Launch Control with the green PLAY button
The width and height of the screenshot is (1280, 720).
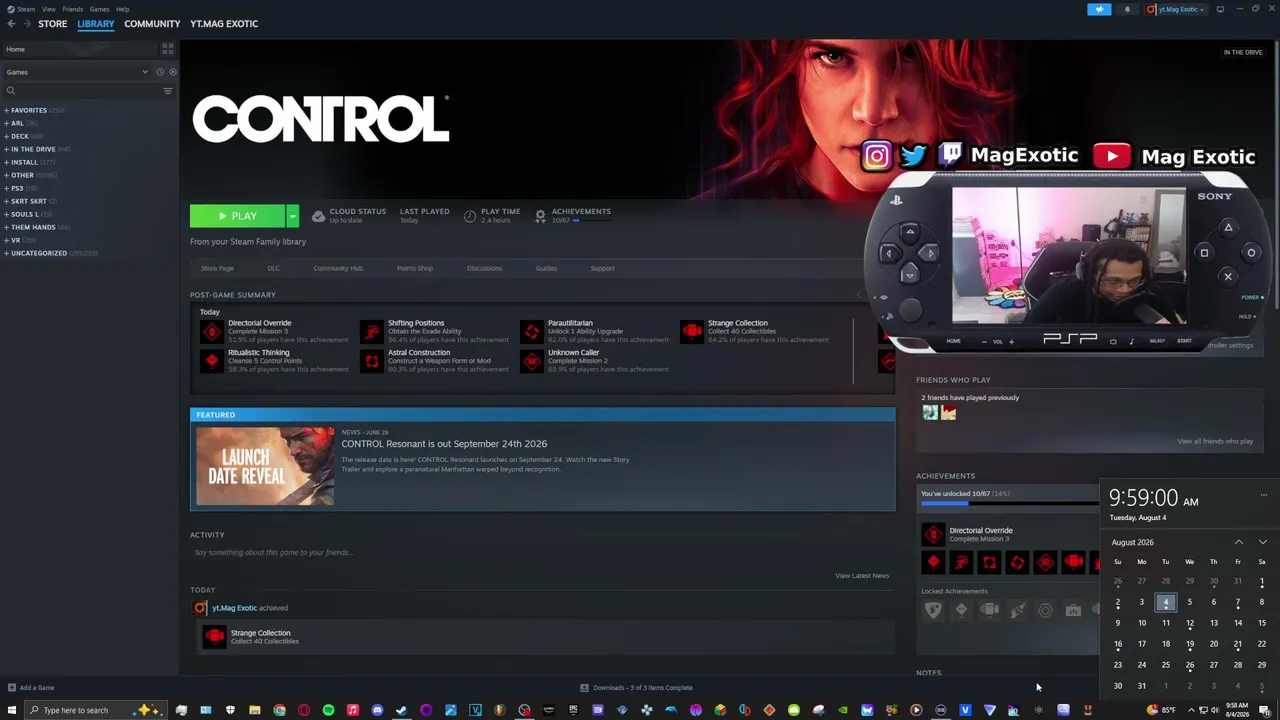click(238, 216)
